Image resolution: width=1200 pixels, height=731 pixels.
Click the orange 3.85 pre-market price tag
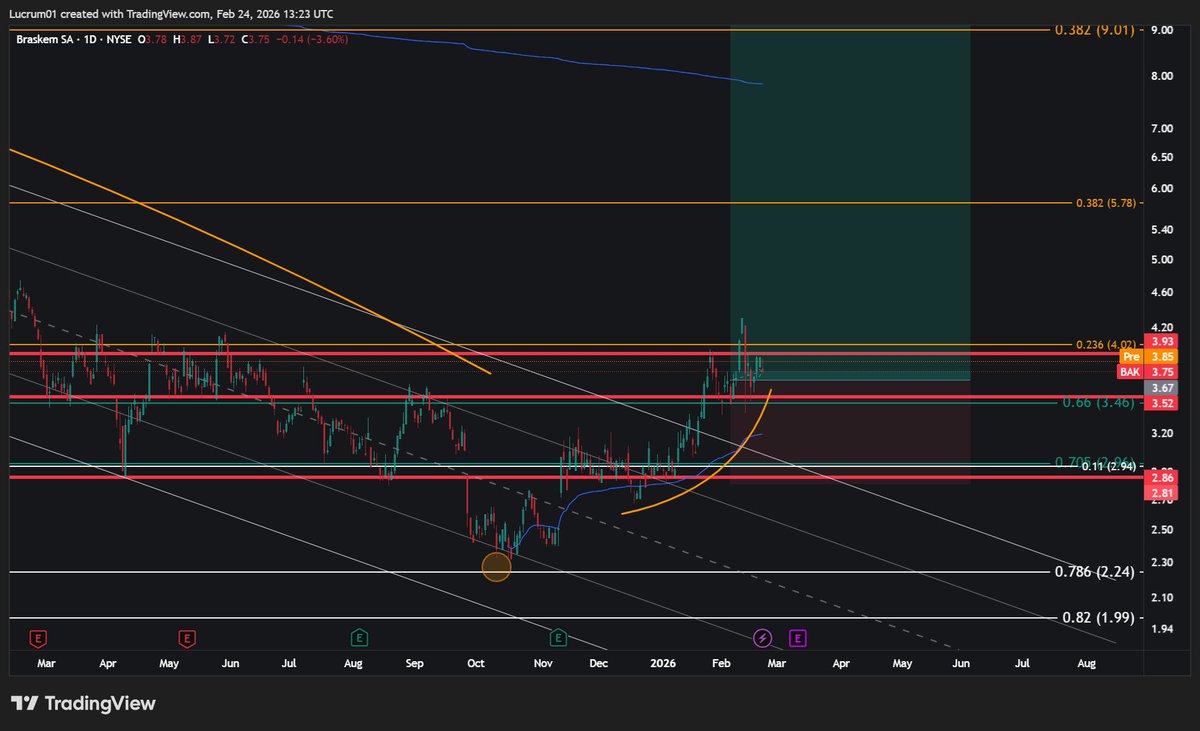click(x=1163, y=356)
